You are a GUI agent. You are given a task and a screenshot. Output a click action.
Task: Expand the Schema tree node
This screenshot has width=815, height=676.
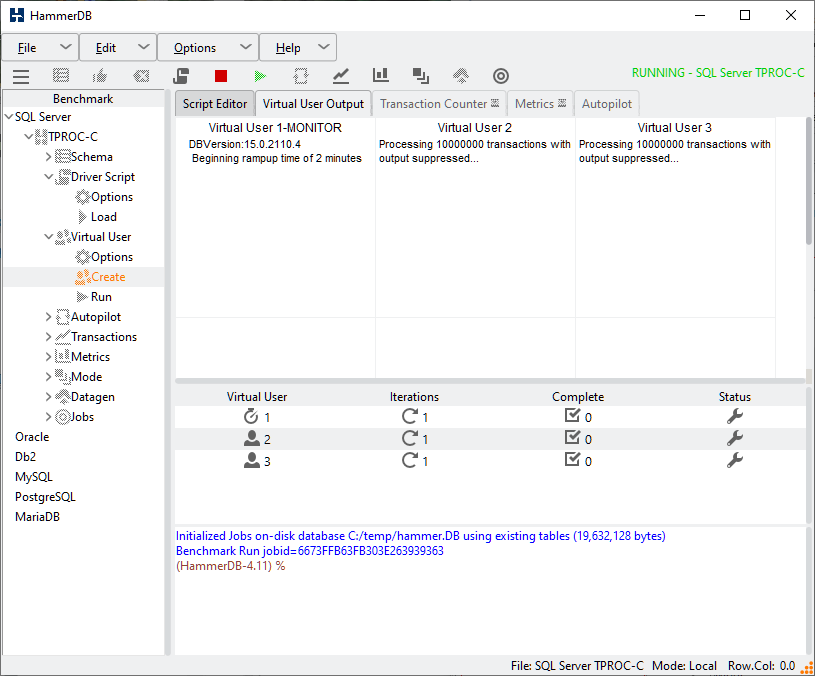click(48, 157)
